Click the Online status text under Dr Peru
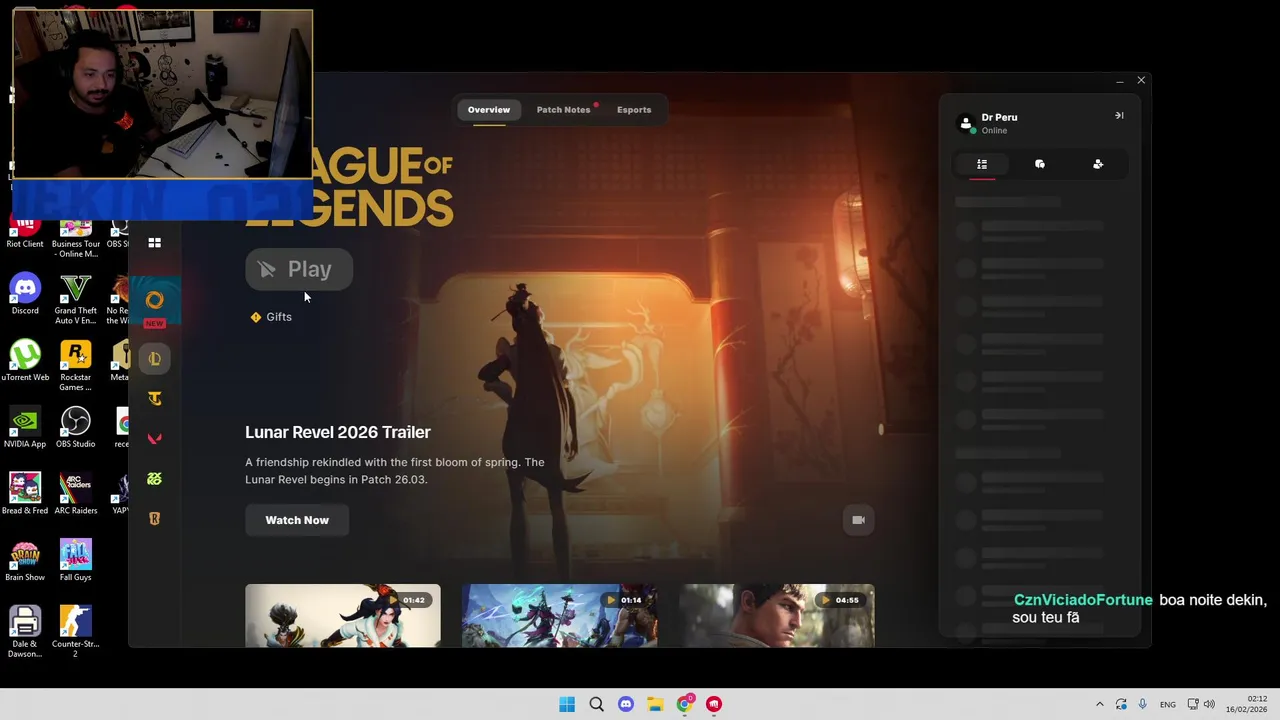 pyautogui.click(x=994, y=131)
